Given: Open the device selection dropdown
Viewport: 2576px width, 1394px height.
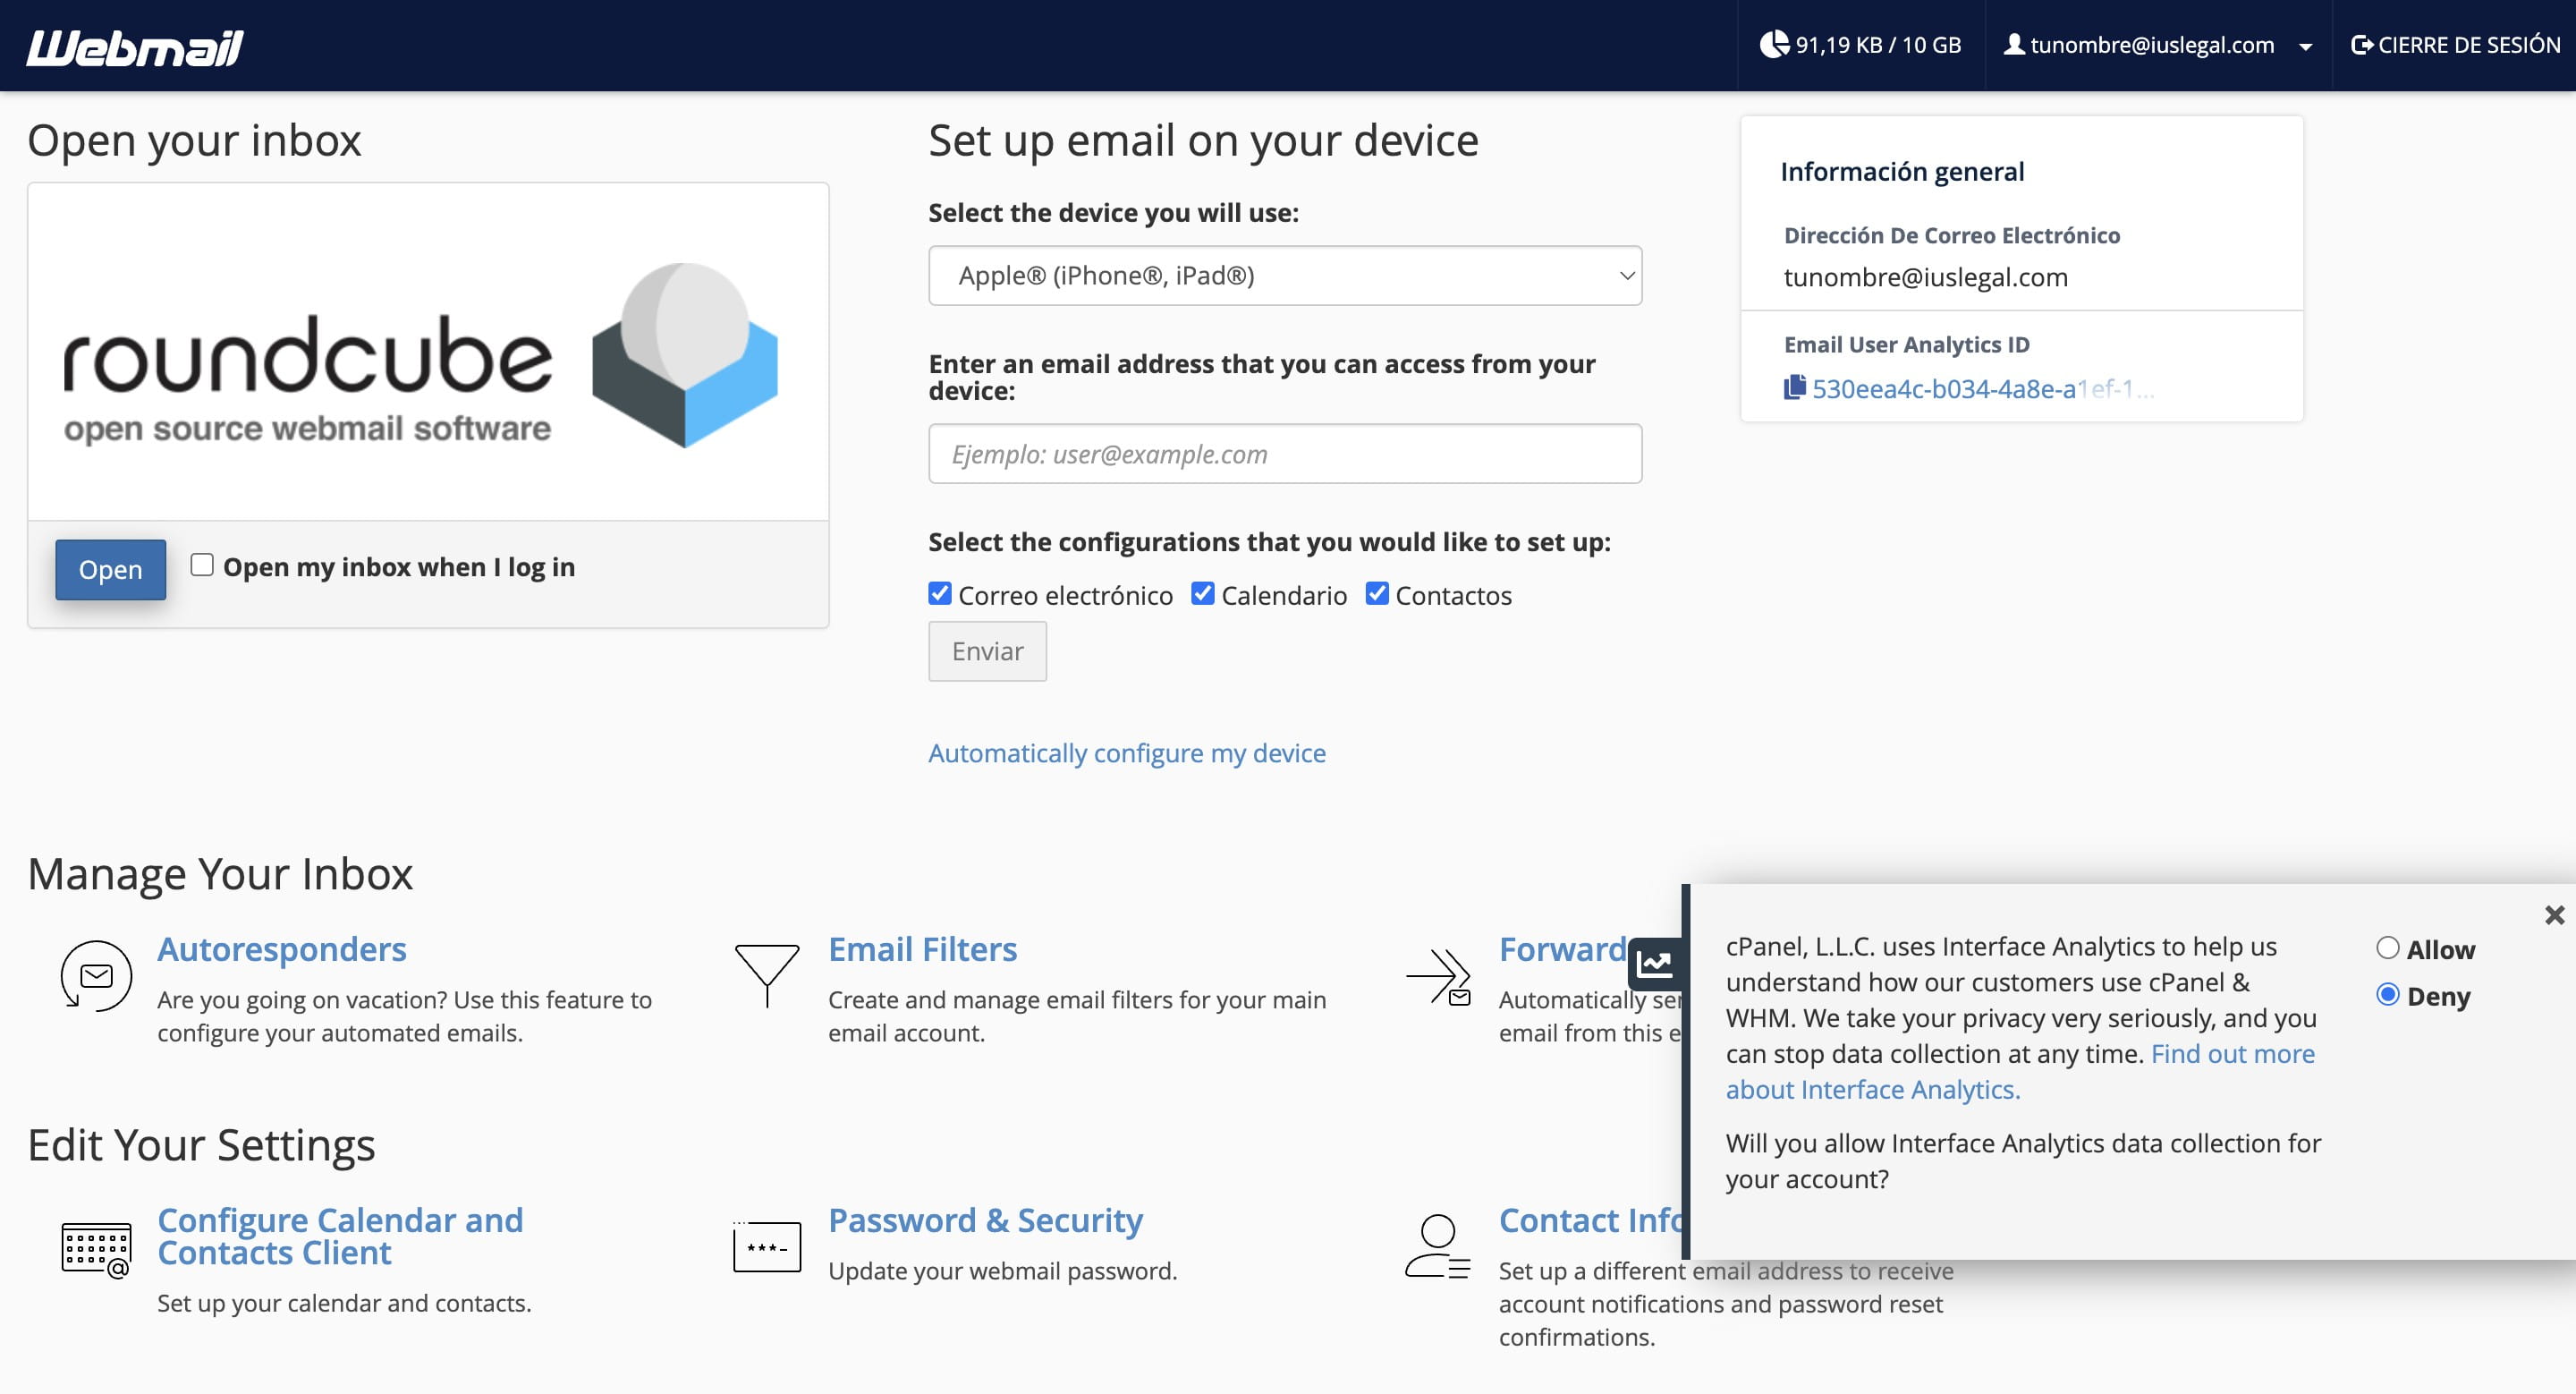Looking at the screenshot, I should coord(1284,275).
